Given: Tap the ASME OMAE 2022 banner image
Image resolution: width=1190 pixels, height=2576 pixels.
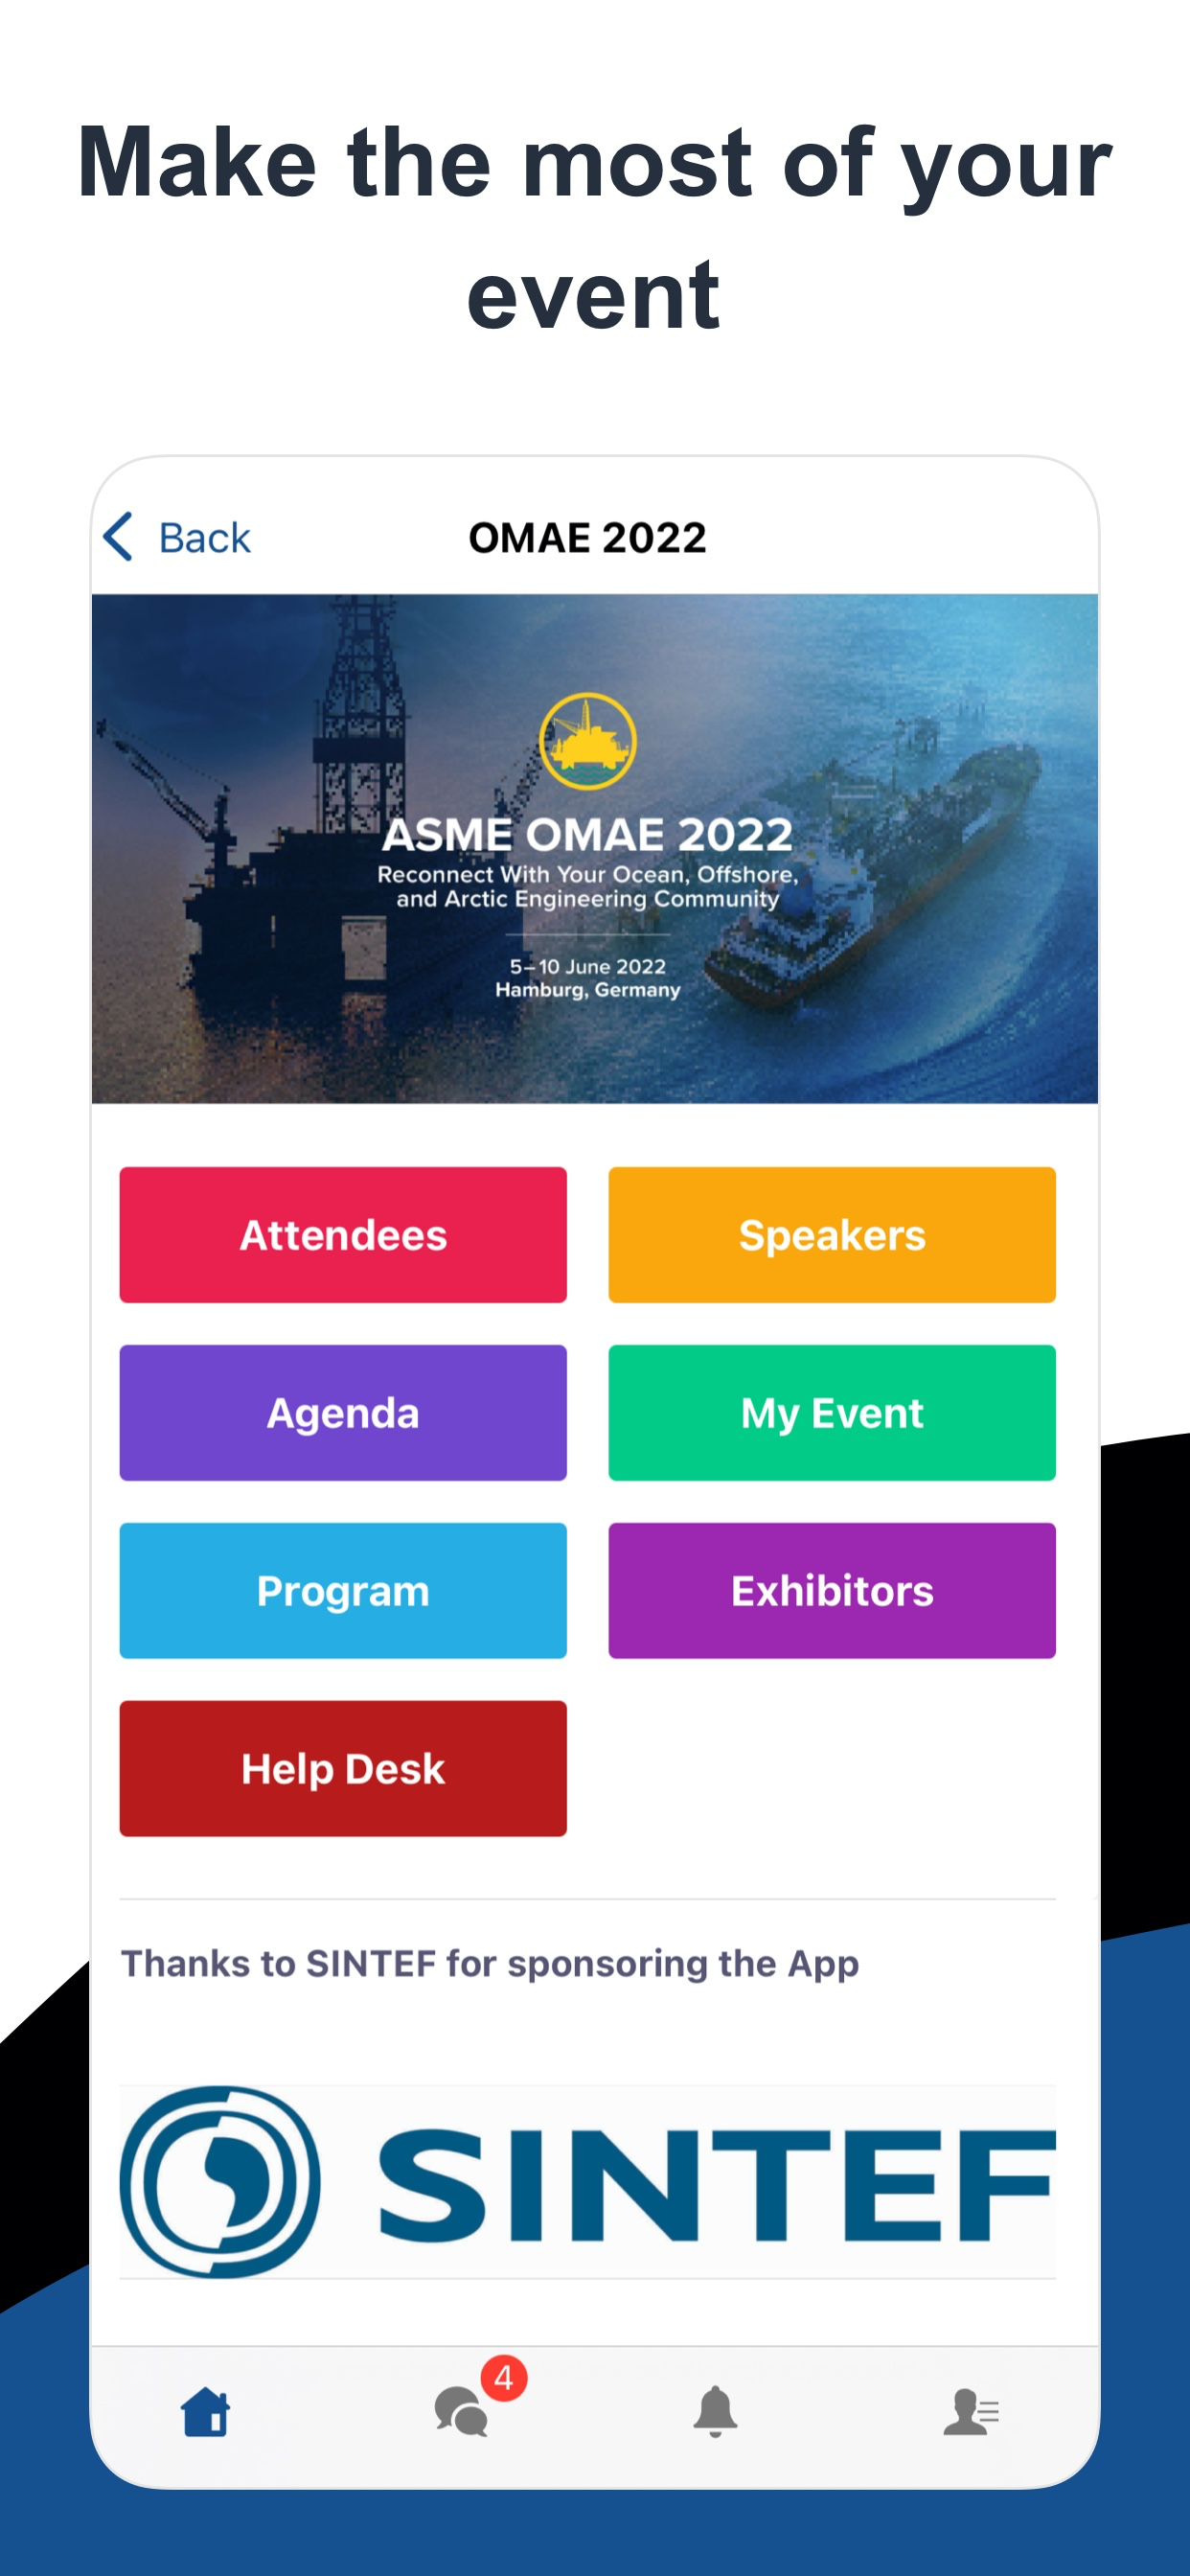Looking at the screenshot, I should pyautogui.click(x=595, y=849).
